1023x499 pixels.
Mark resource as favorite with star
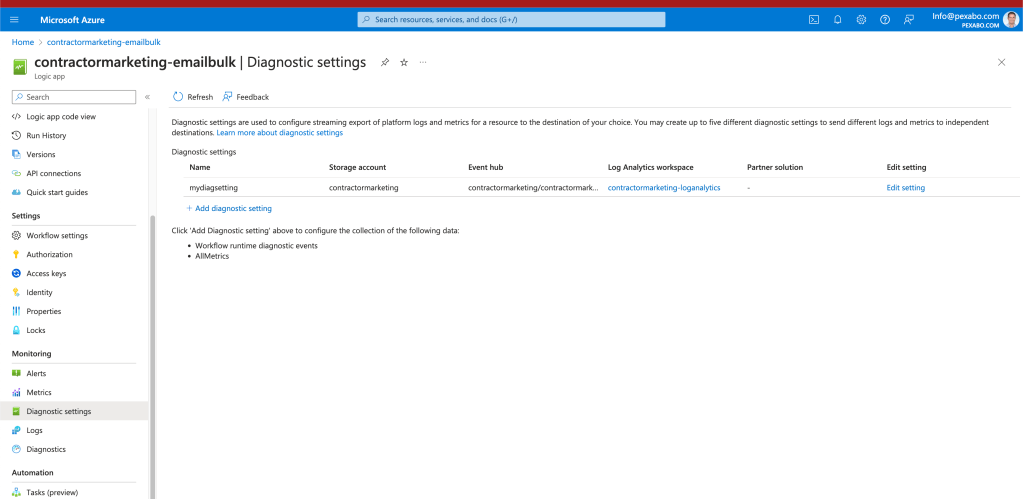404,63
